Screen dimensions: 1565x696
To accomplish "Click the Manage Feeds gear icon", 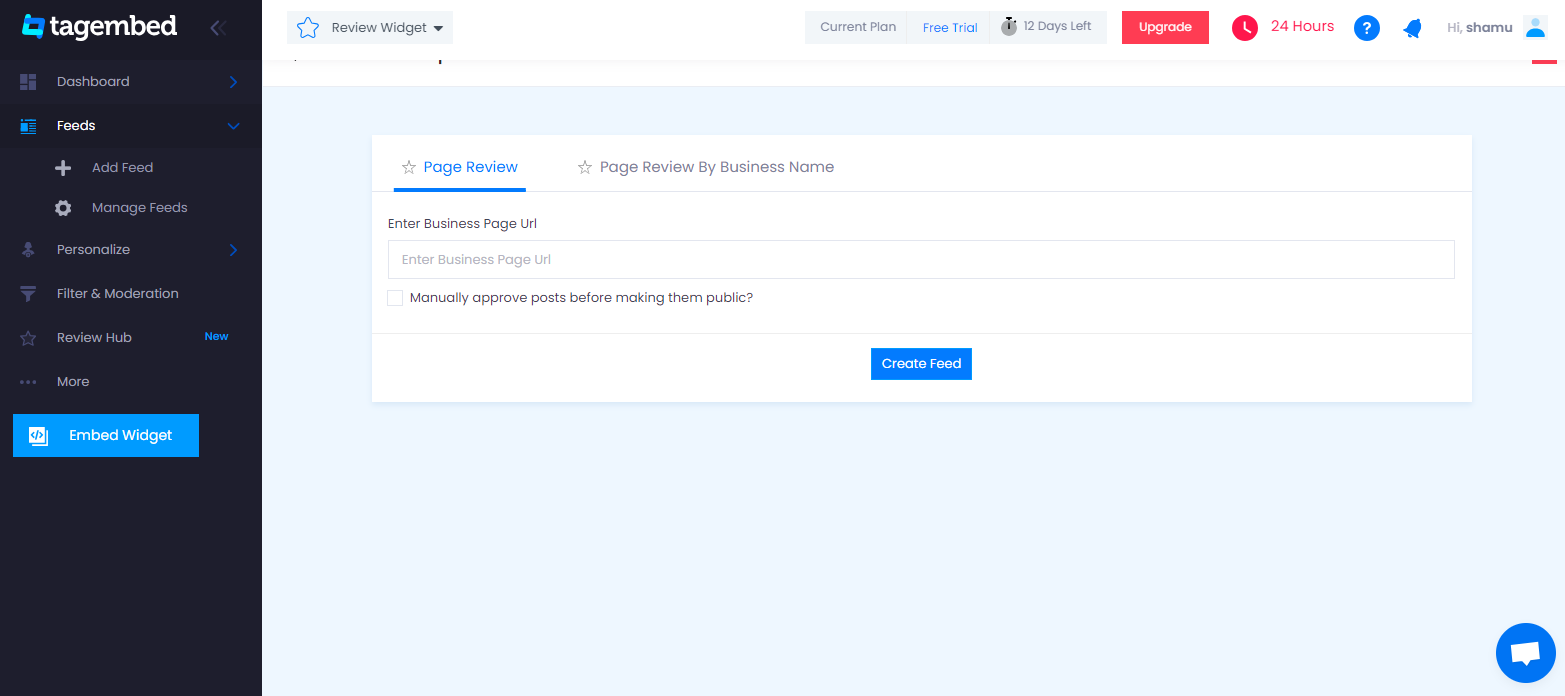I will point(63,208).
